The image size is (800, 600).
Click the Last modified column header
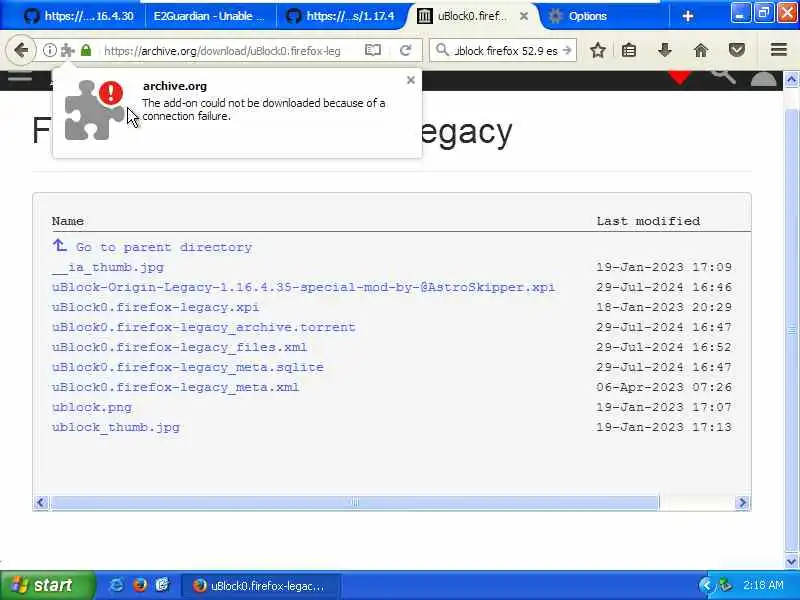[648, 221]
